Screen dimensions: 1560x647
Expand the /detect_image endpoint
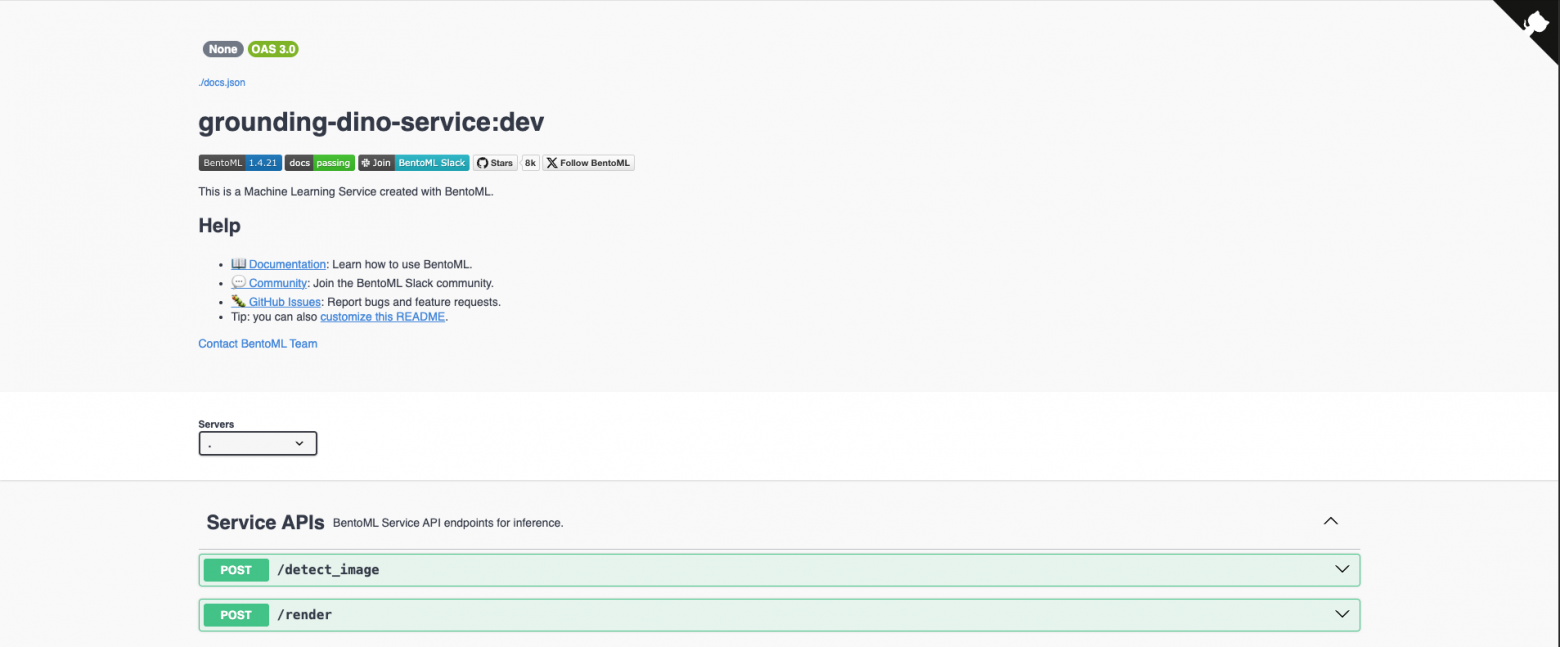coord(1341,569)
